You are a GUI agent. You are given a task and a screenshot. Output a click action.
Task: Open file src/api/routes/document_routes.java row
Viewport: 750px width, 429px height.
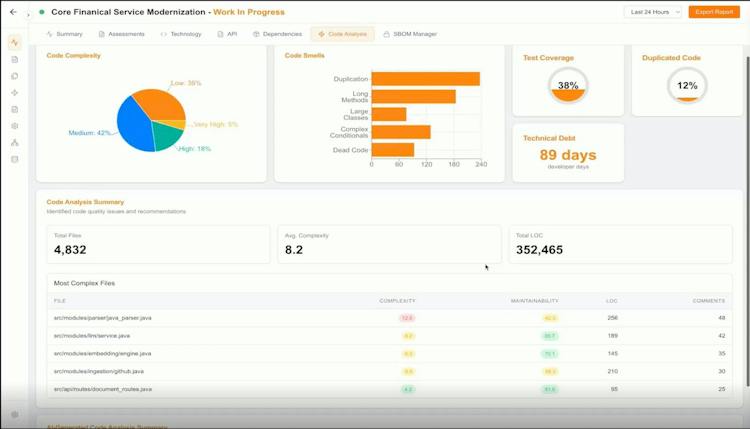point(389,389)
